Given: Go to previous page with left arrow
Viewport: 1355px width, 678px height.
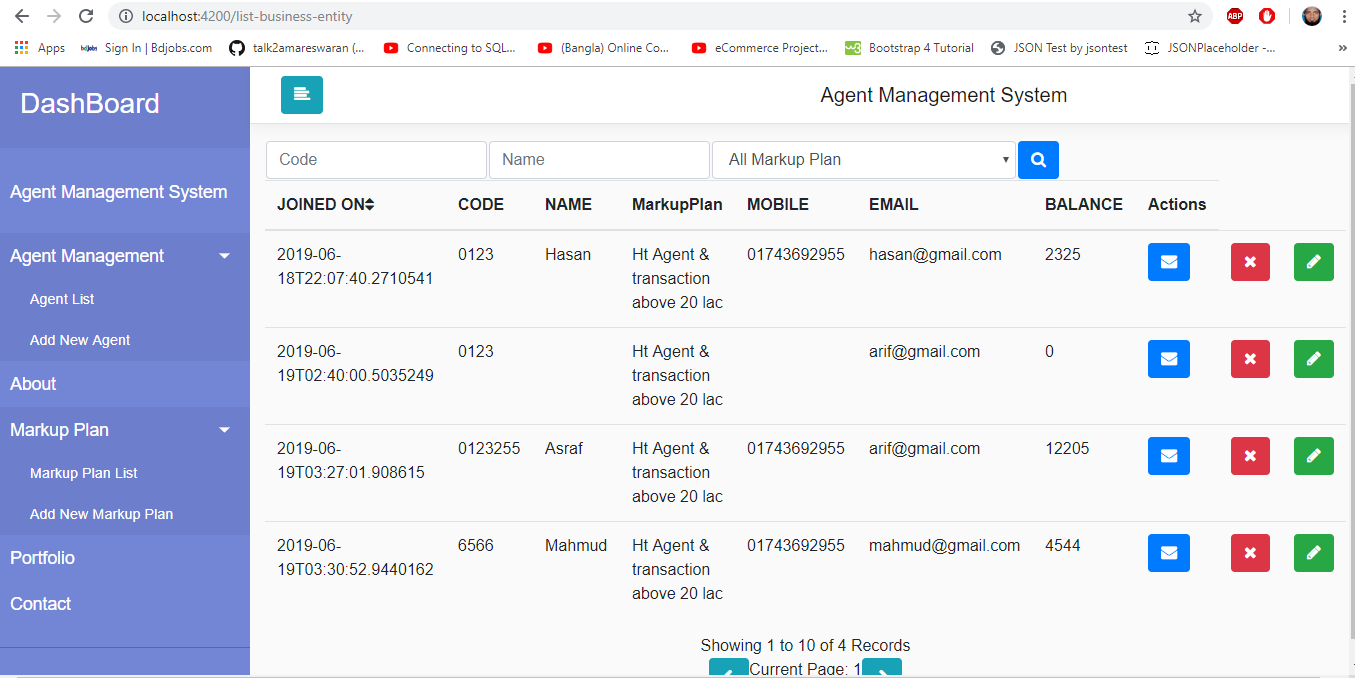Looking at the screenshot, I should point(729,668).
